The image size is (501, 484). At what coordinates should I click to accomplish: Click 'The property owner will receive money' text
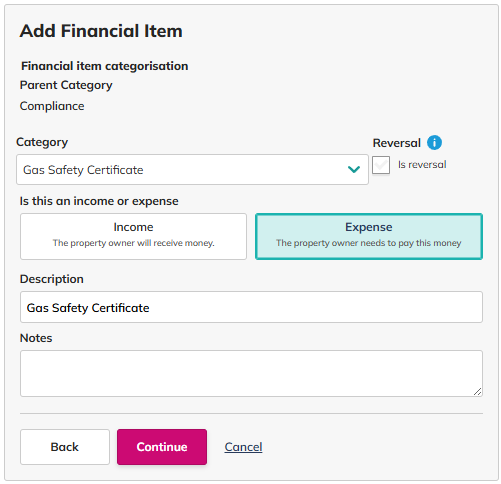point(133,243)
